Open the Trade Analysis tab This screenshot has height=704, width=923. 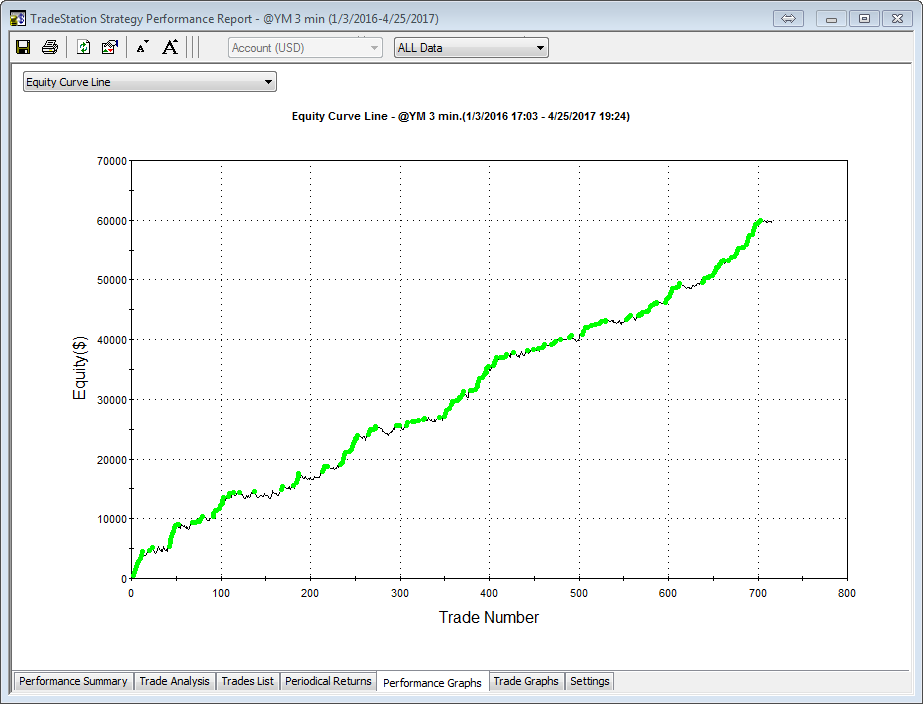tap(174, 681)
